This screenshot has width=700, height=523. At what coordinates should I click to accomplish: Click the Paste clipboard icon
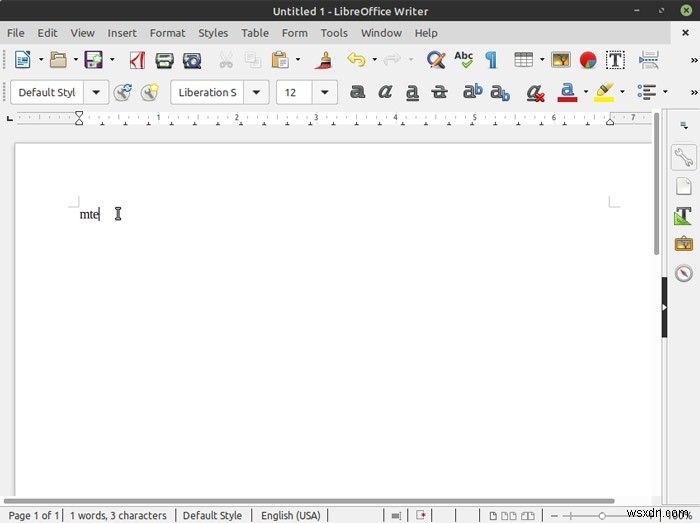[280, 60]
